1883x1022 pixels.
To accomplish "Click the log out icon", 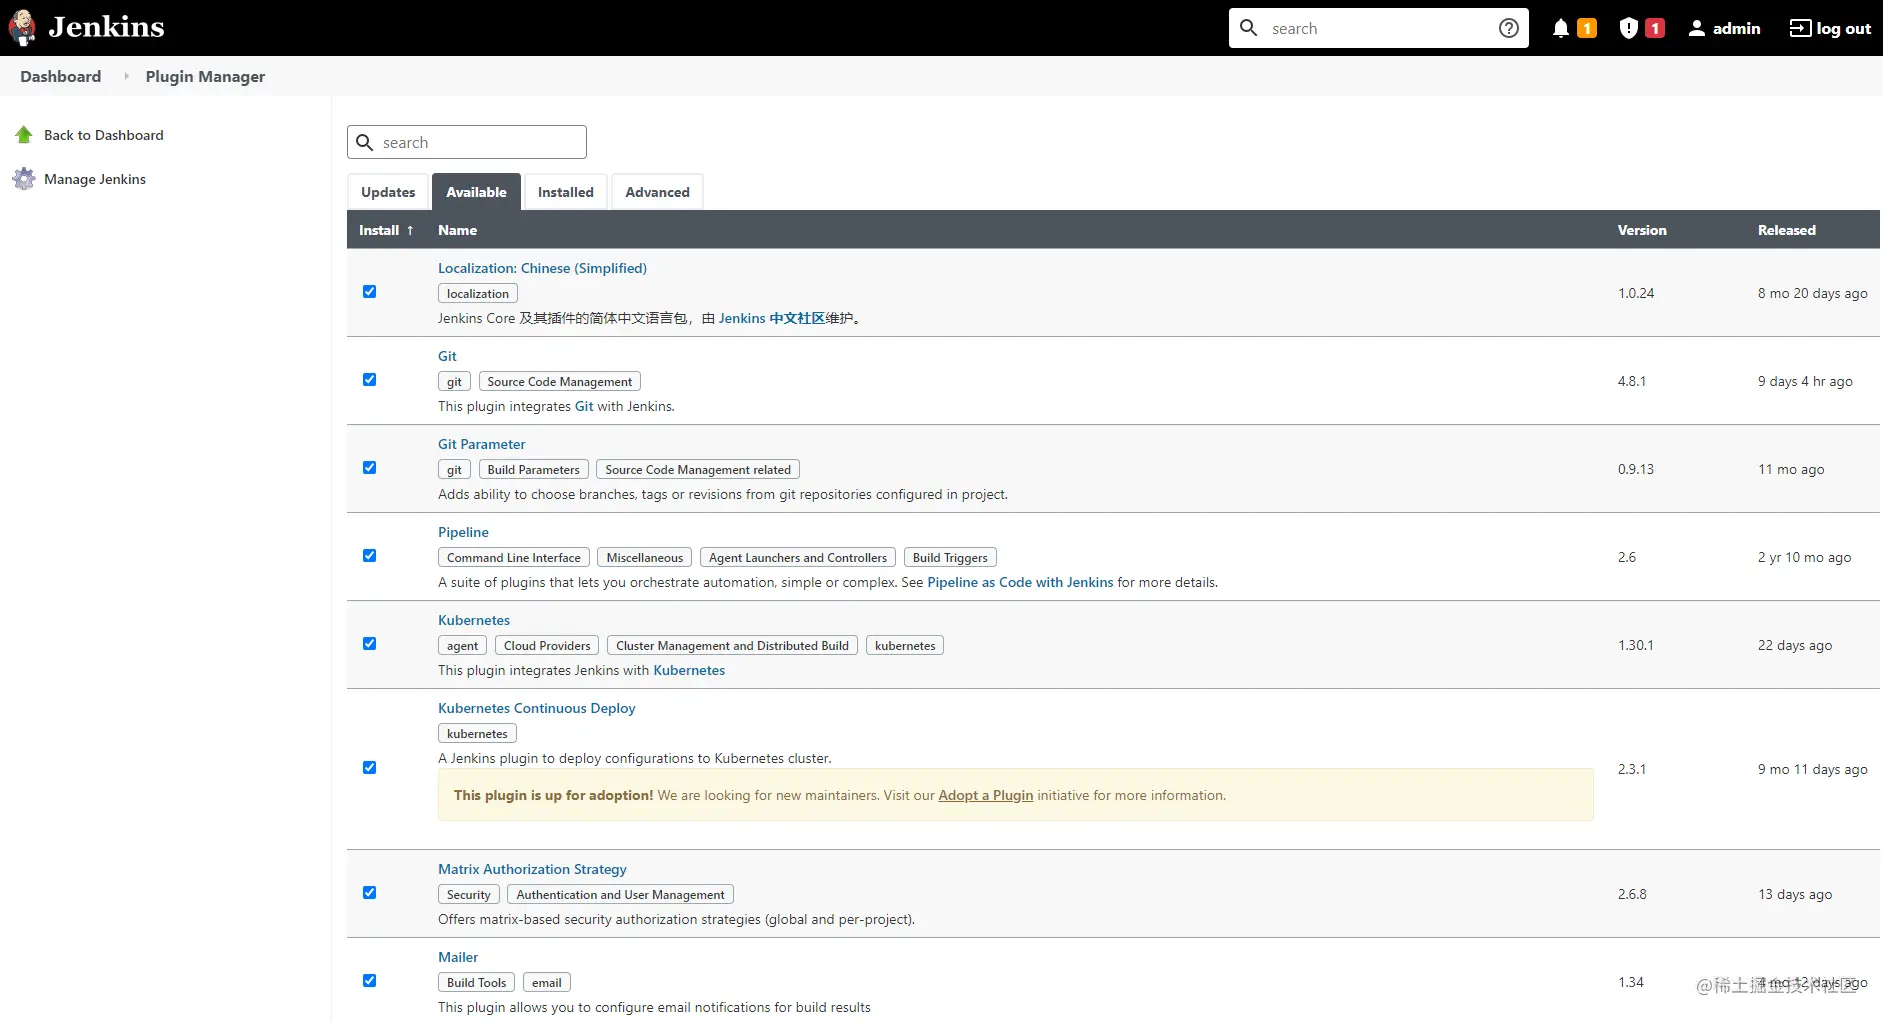I will pos(1800,28).
